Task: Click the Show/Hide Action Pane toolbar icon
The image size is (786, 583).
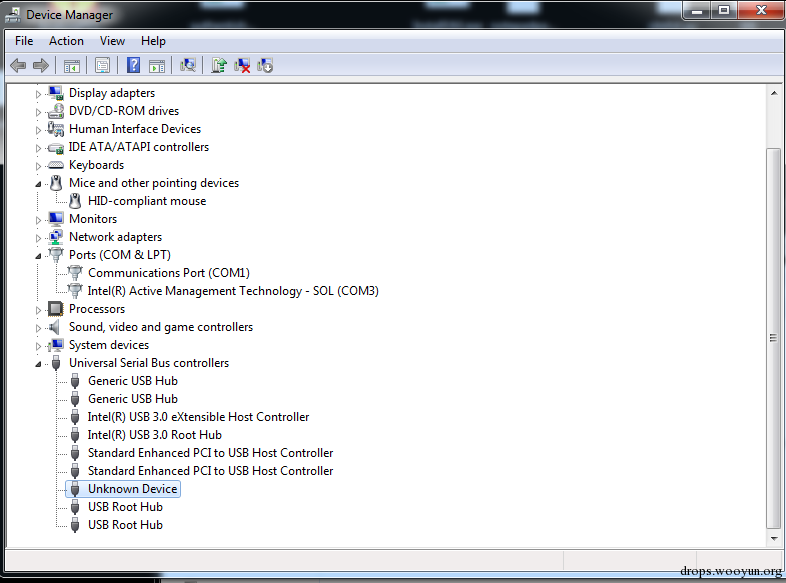Action: 157,66
